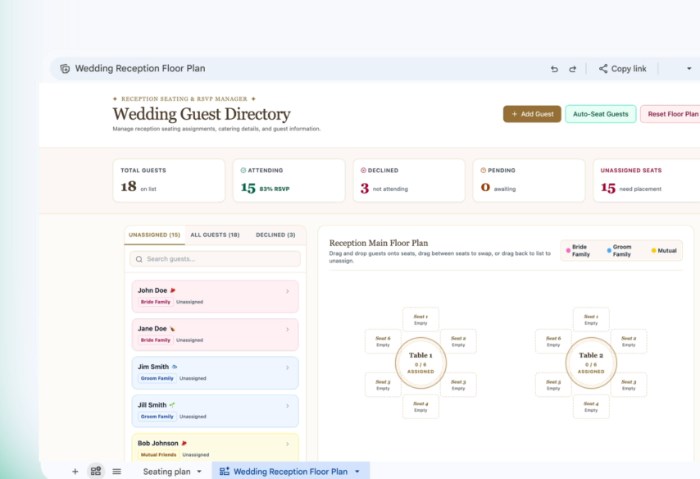The height and width of the screenshot is (479, 700).
Task: Click the Groom Family tag on Jim Smith
Action: coord(157,378)
